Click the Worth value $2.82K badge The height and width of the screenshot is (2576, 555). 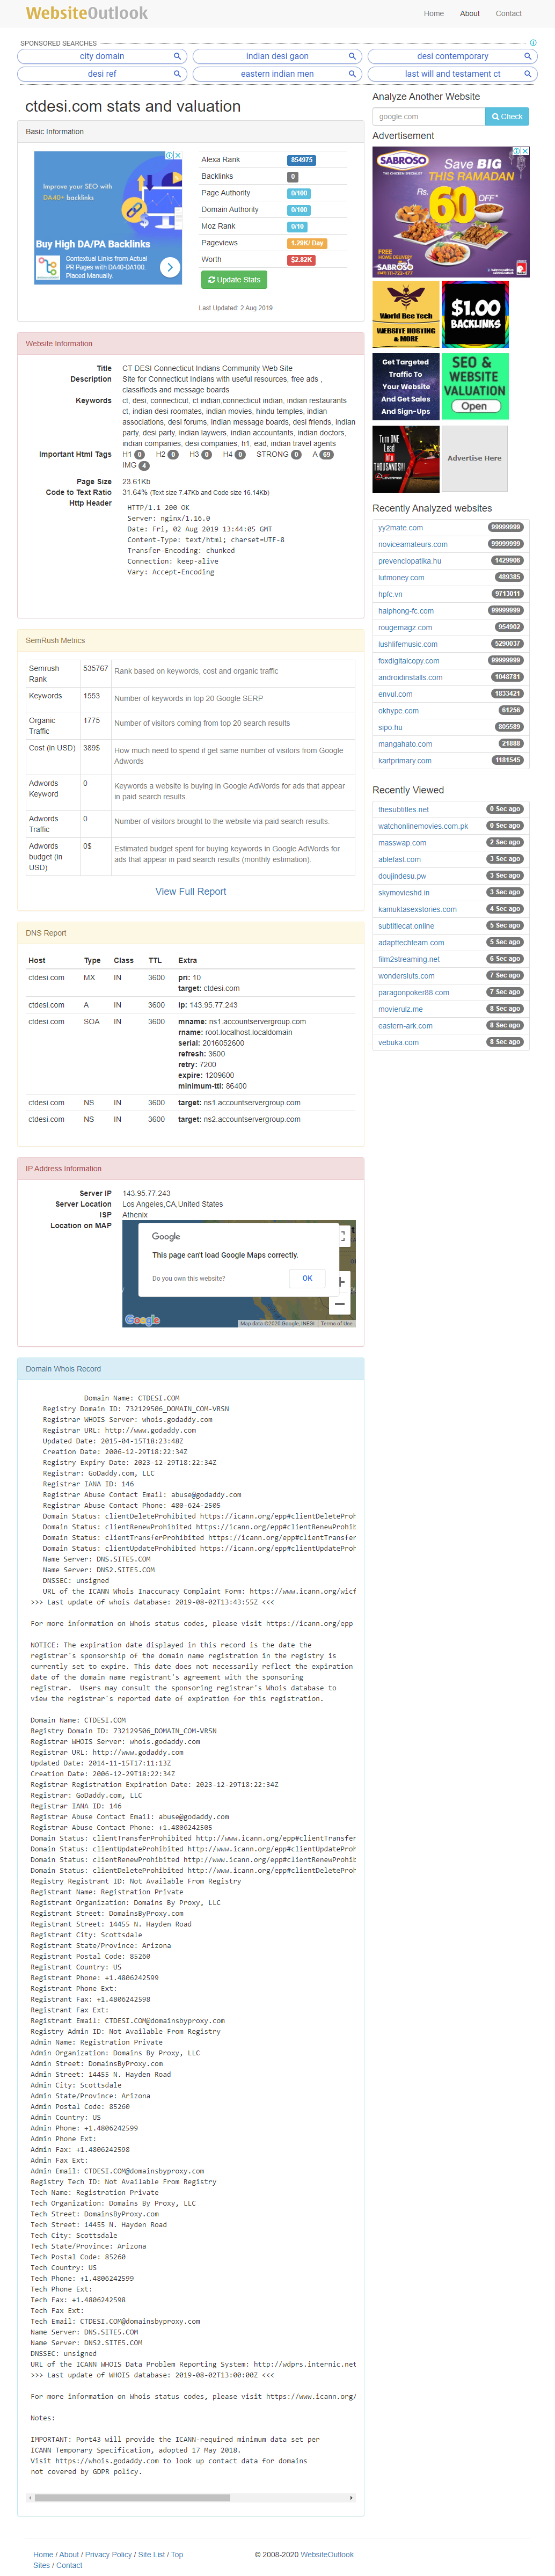click(x=302, y=260)
